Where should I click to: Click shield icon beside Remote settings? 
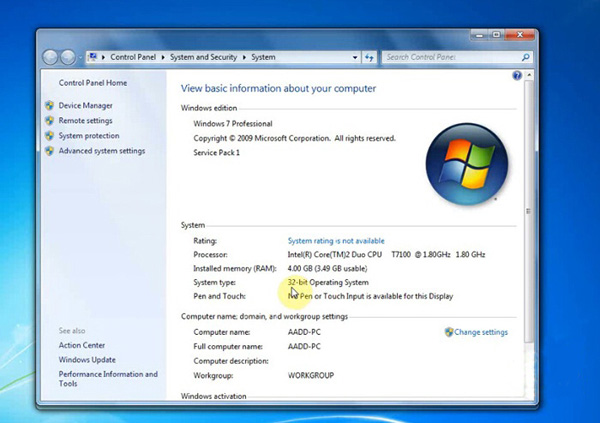pyautogui.click(x=49, y=121)
